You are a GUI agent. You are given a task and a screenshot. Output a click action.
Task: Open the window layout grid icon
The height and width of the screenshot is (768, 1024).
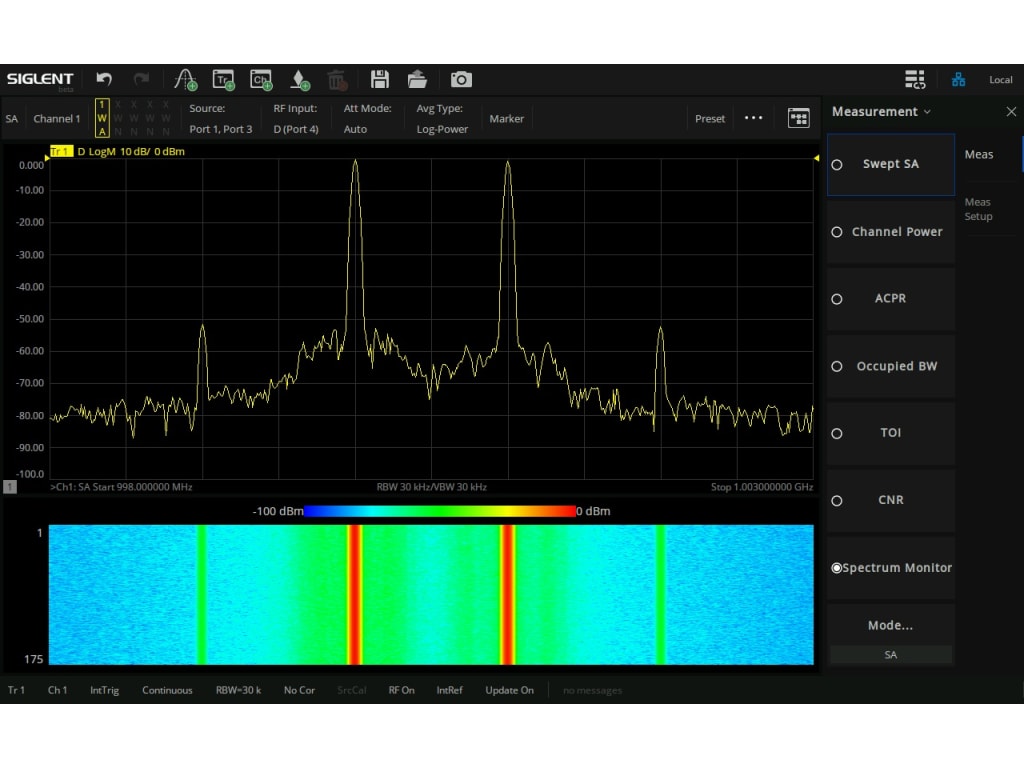tap(799, 118)
